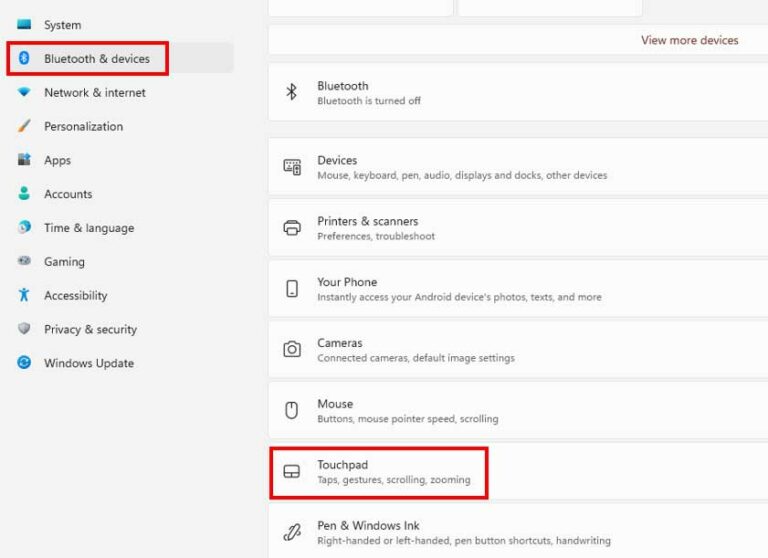Click the Bluetooth icon in the sidebar
Screen dimensions: 768x558
tap(24, 58)
